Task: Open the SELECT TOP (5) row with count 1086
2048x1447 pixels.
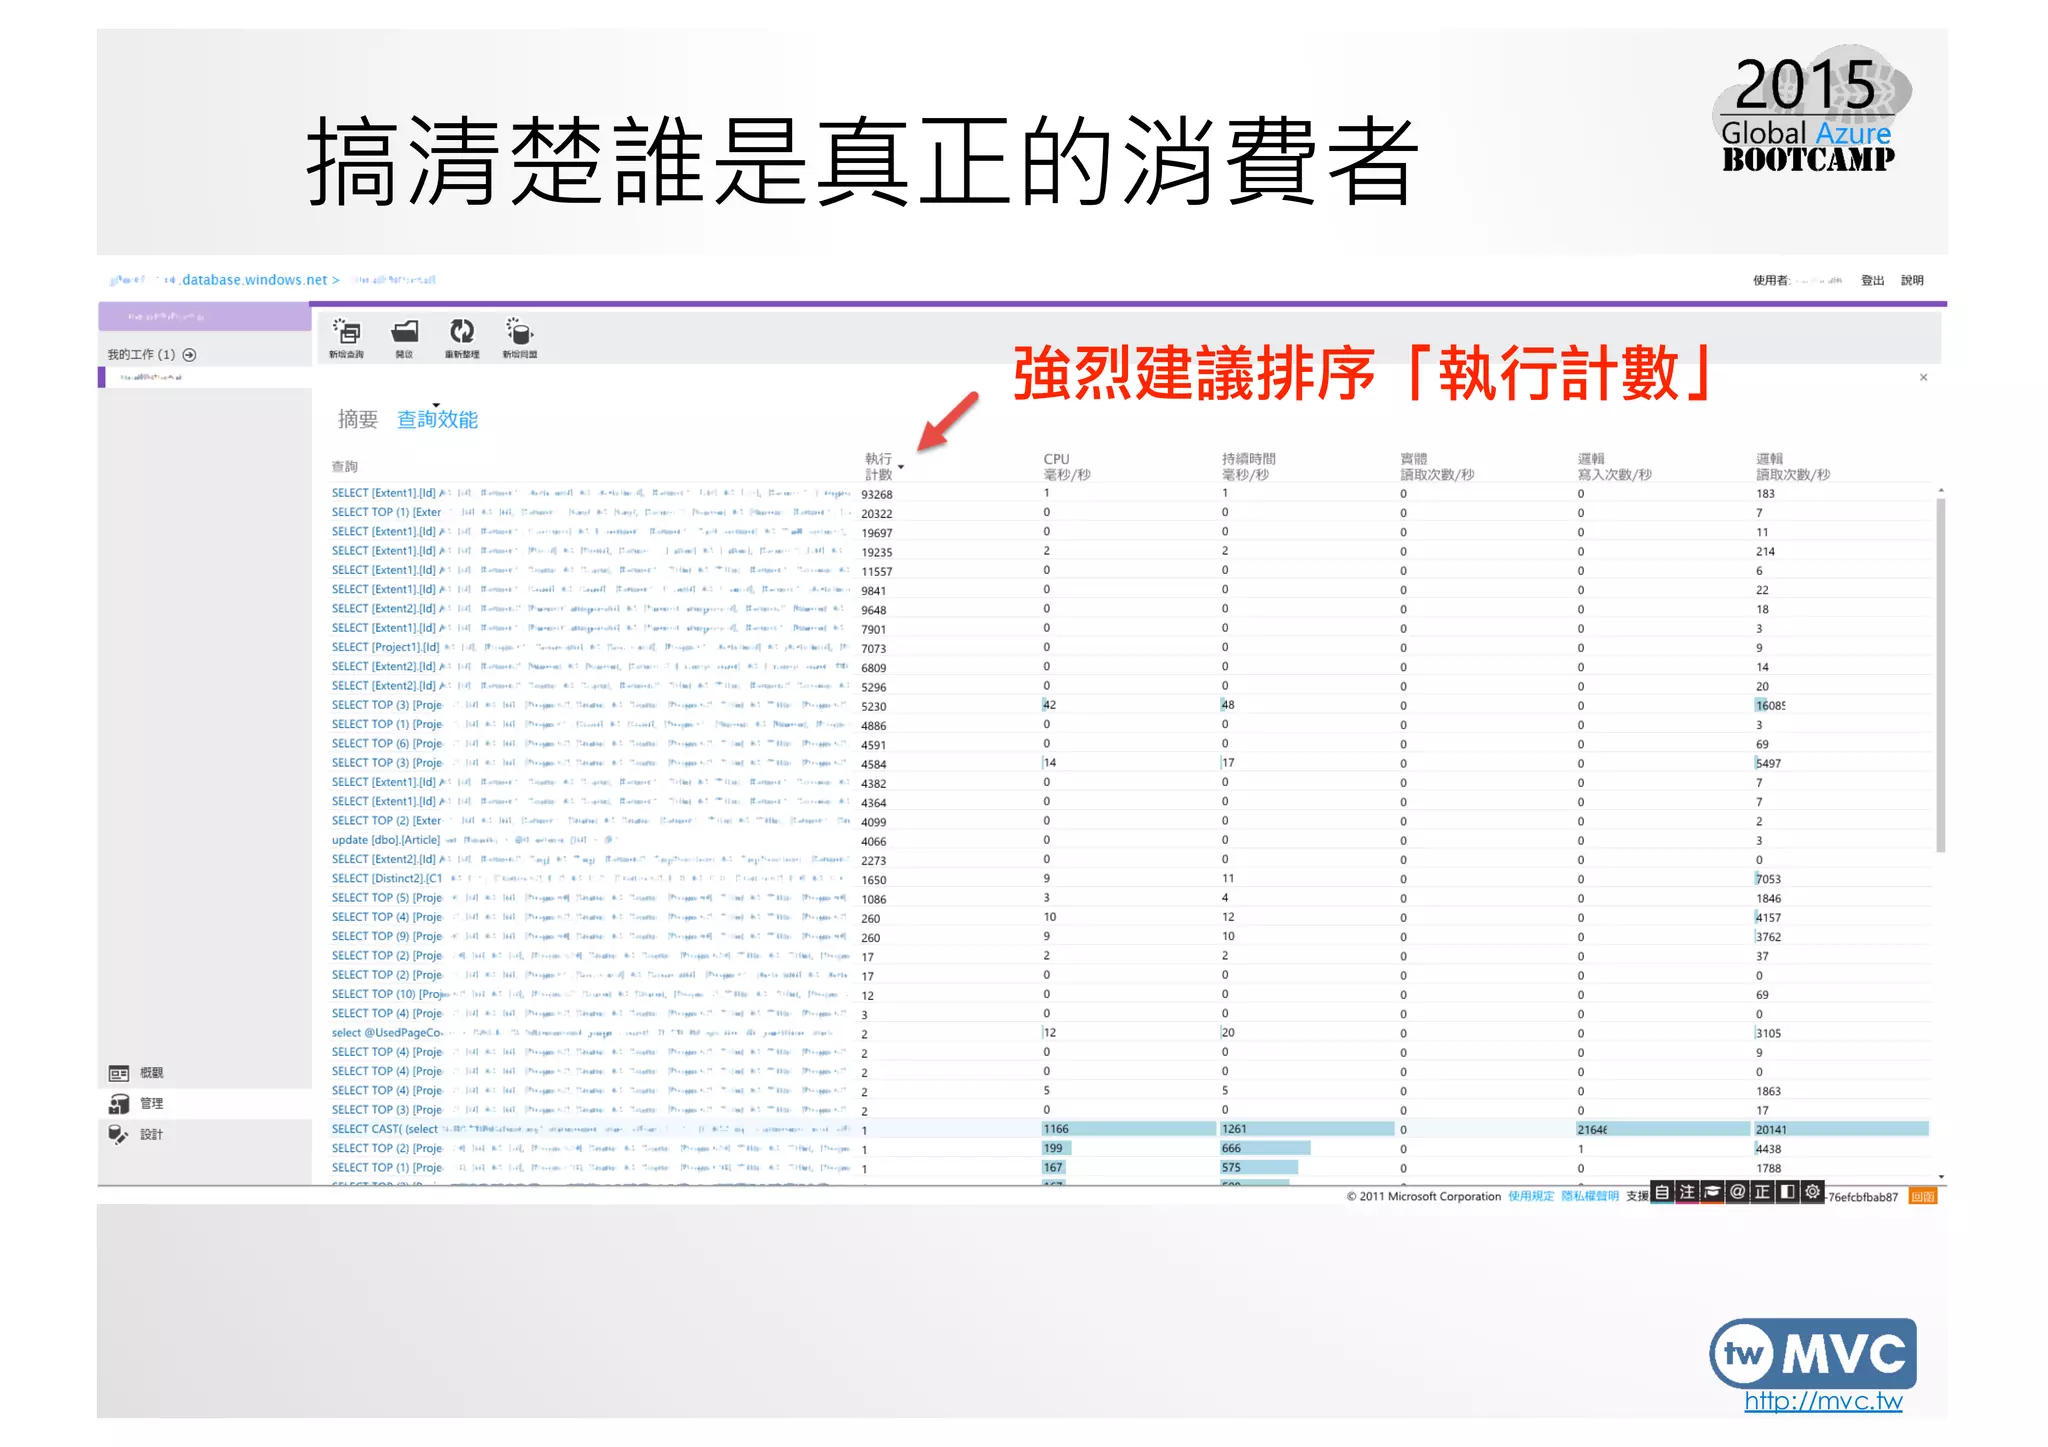Action: (x=1130, y=899)
